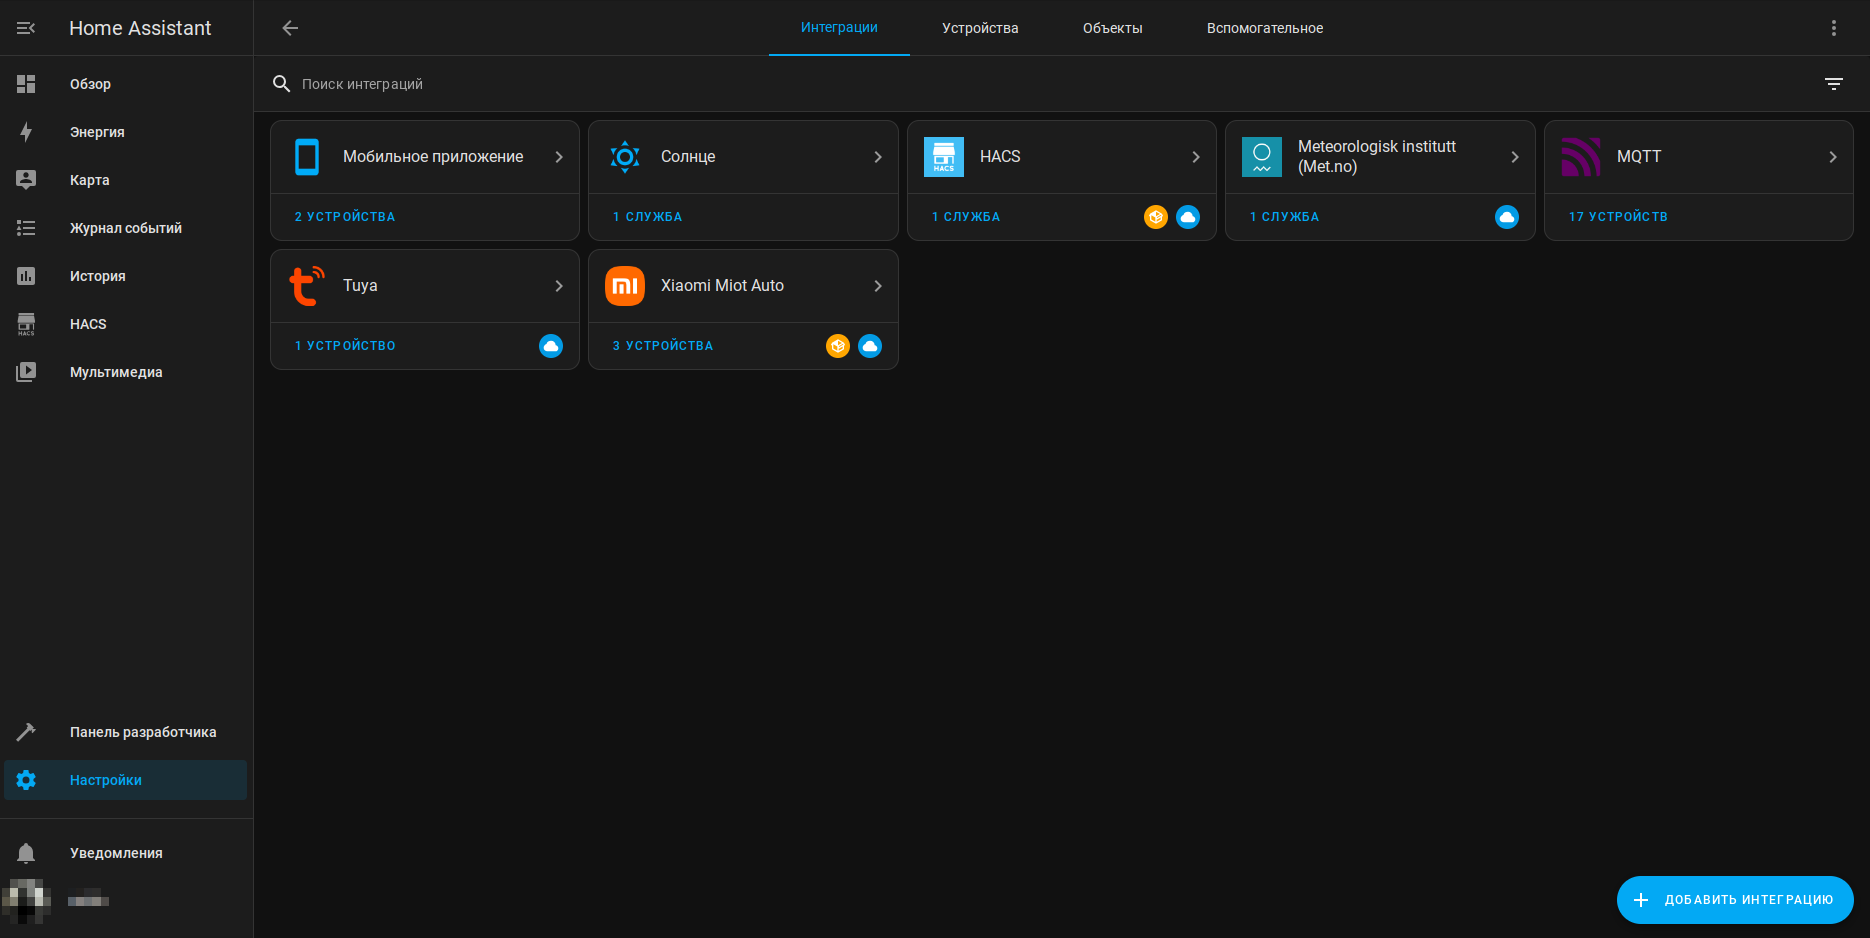Switch to the Устройства tab
Viewport: 1870px width, 938px height.
coord(980,28)
